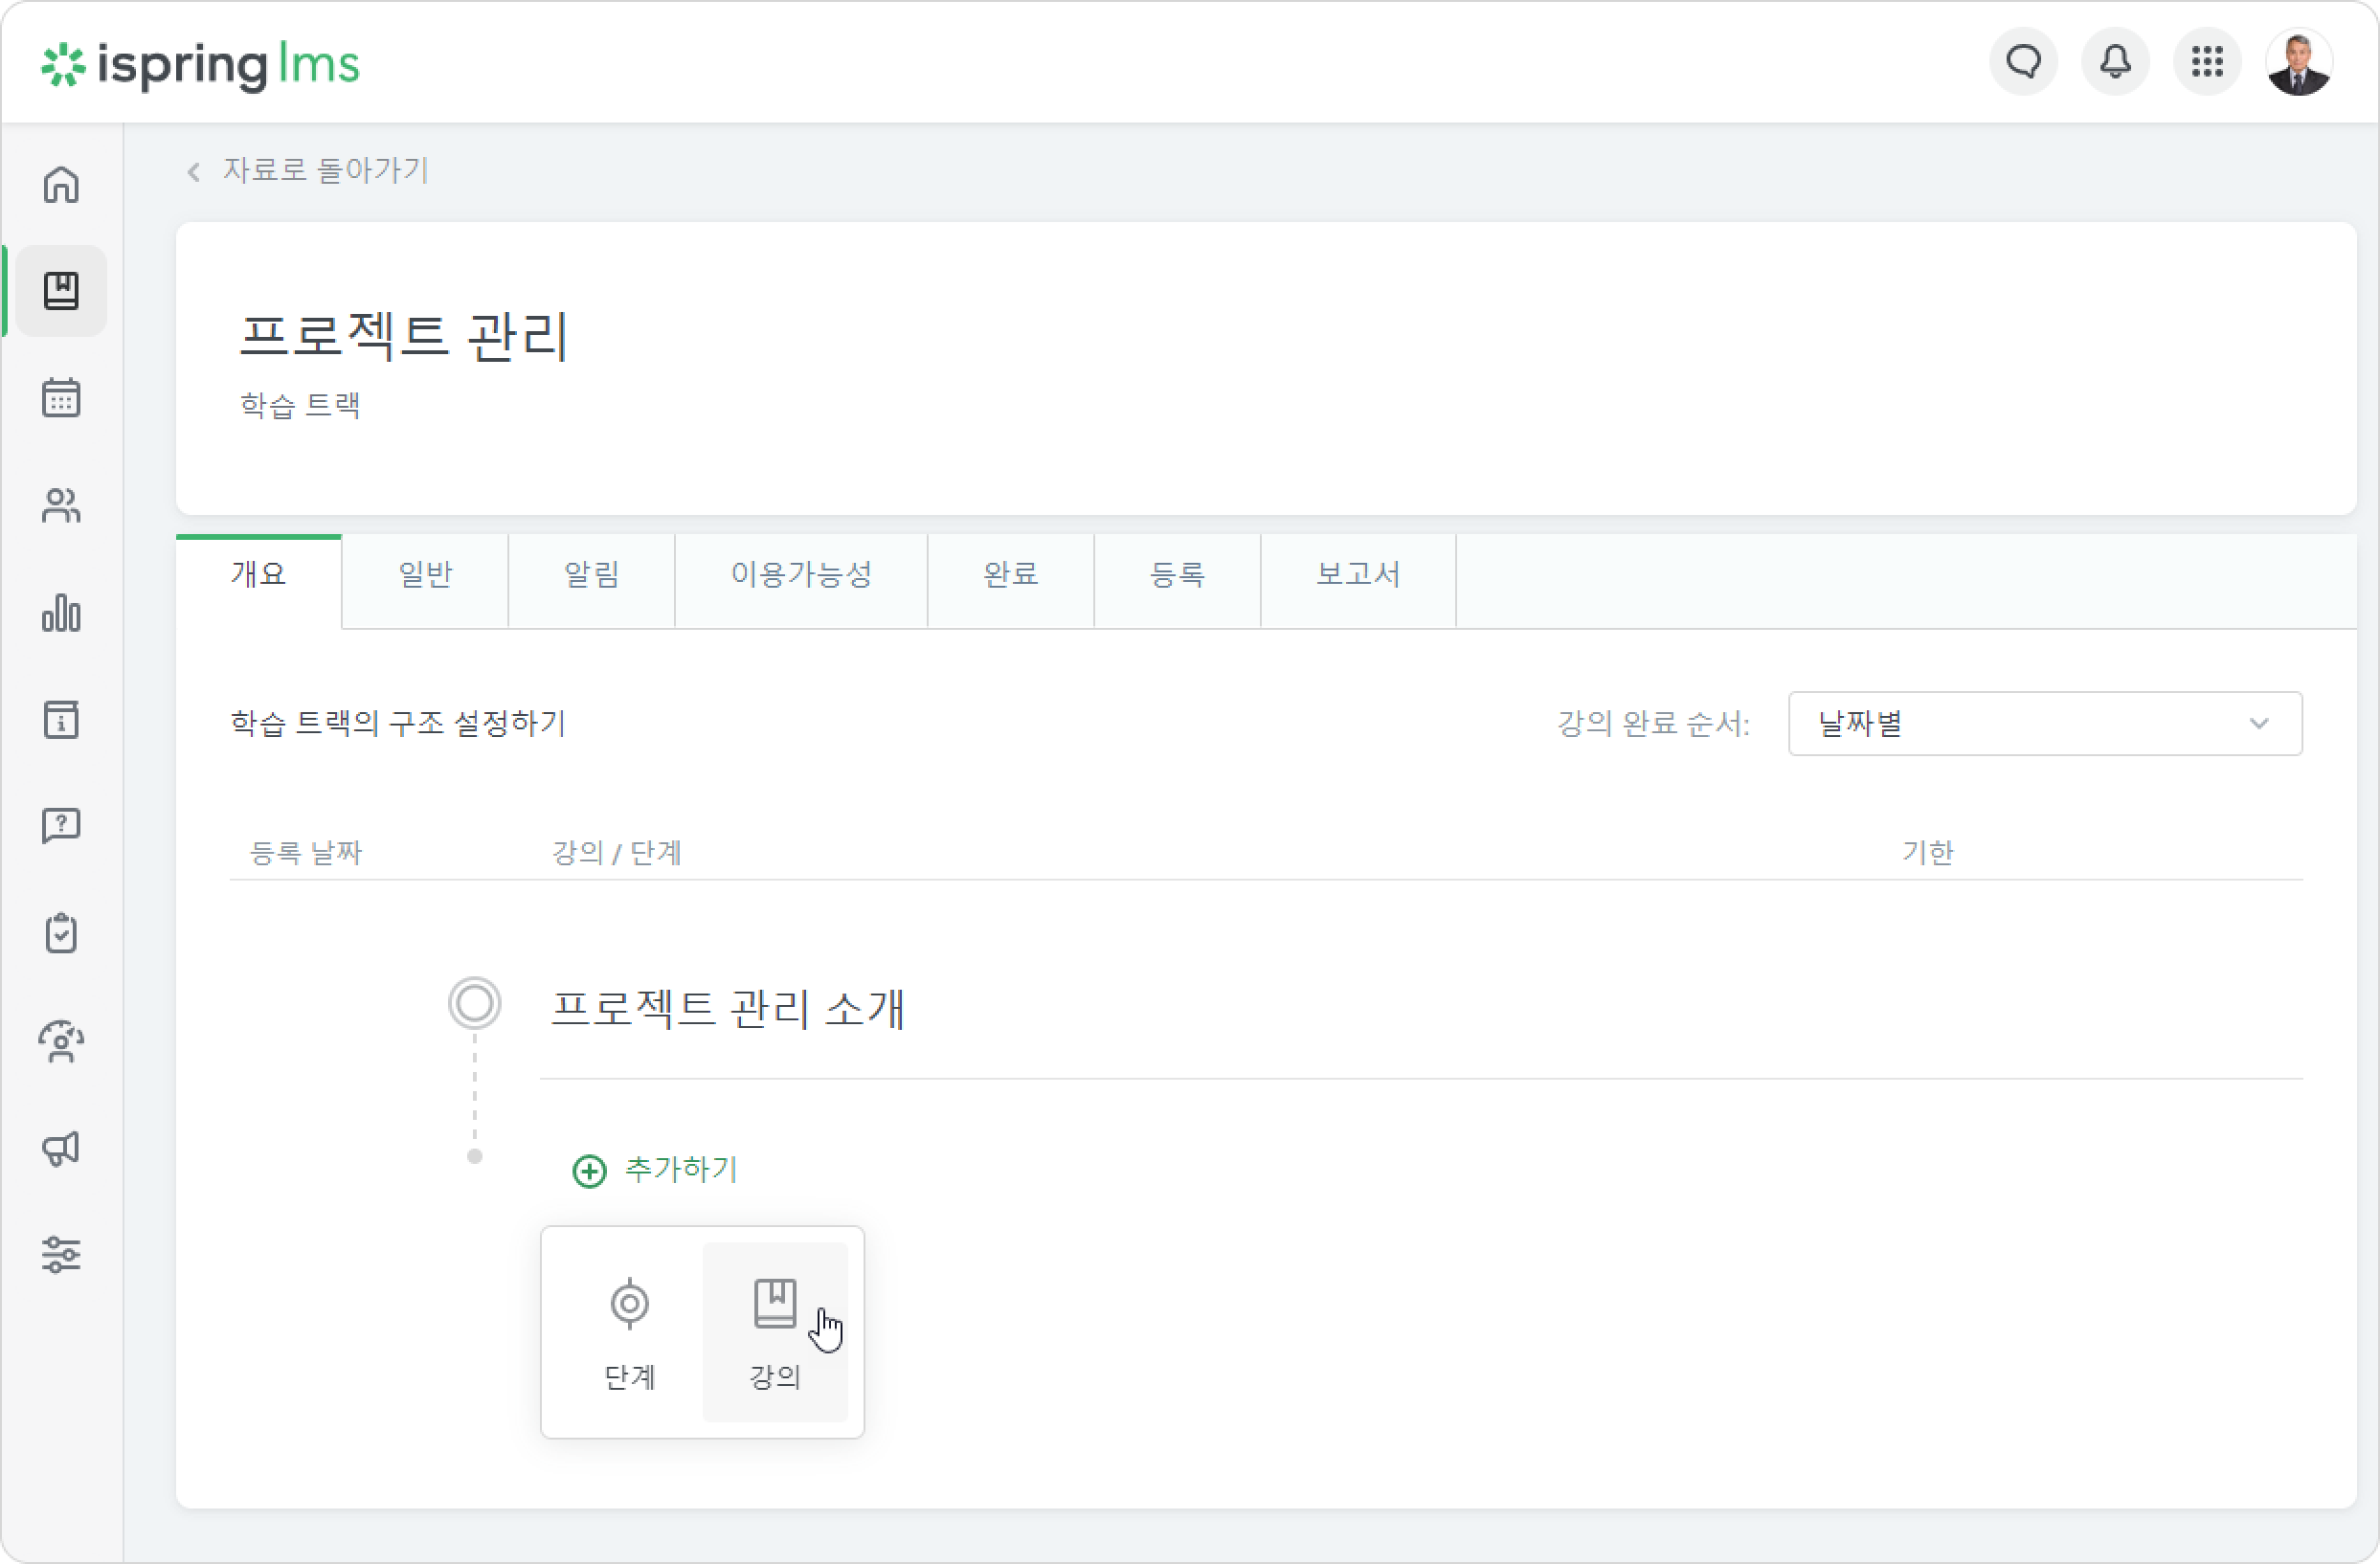Click the notification bell icon
The width and height of the screenshot is (2380, 1564).
click(x=2115, y=62)
